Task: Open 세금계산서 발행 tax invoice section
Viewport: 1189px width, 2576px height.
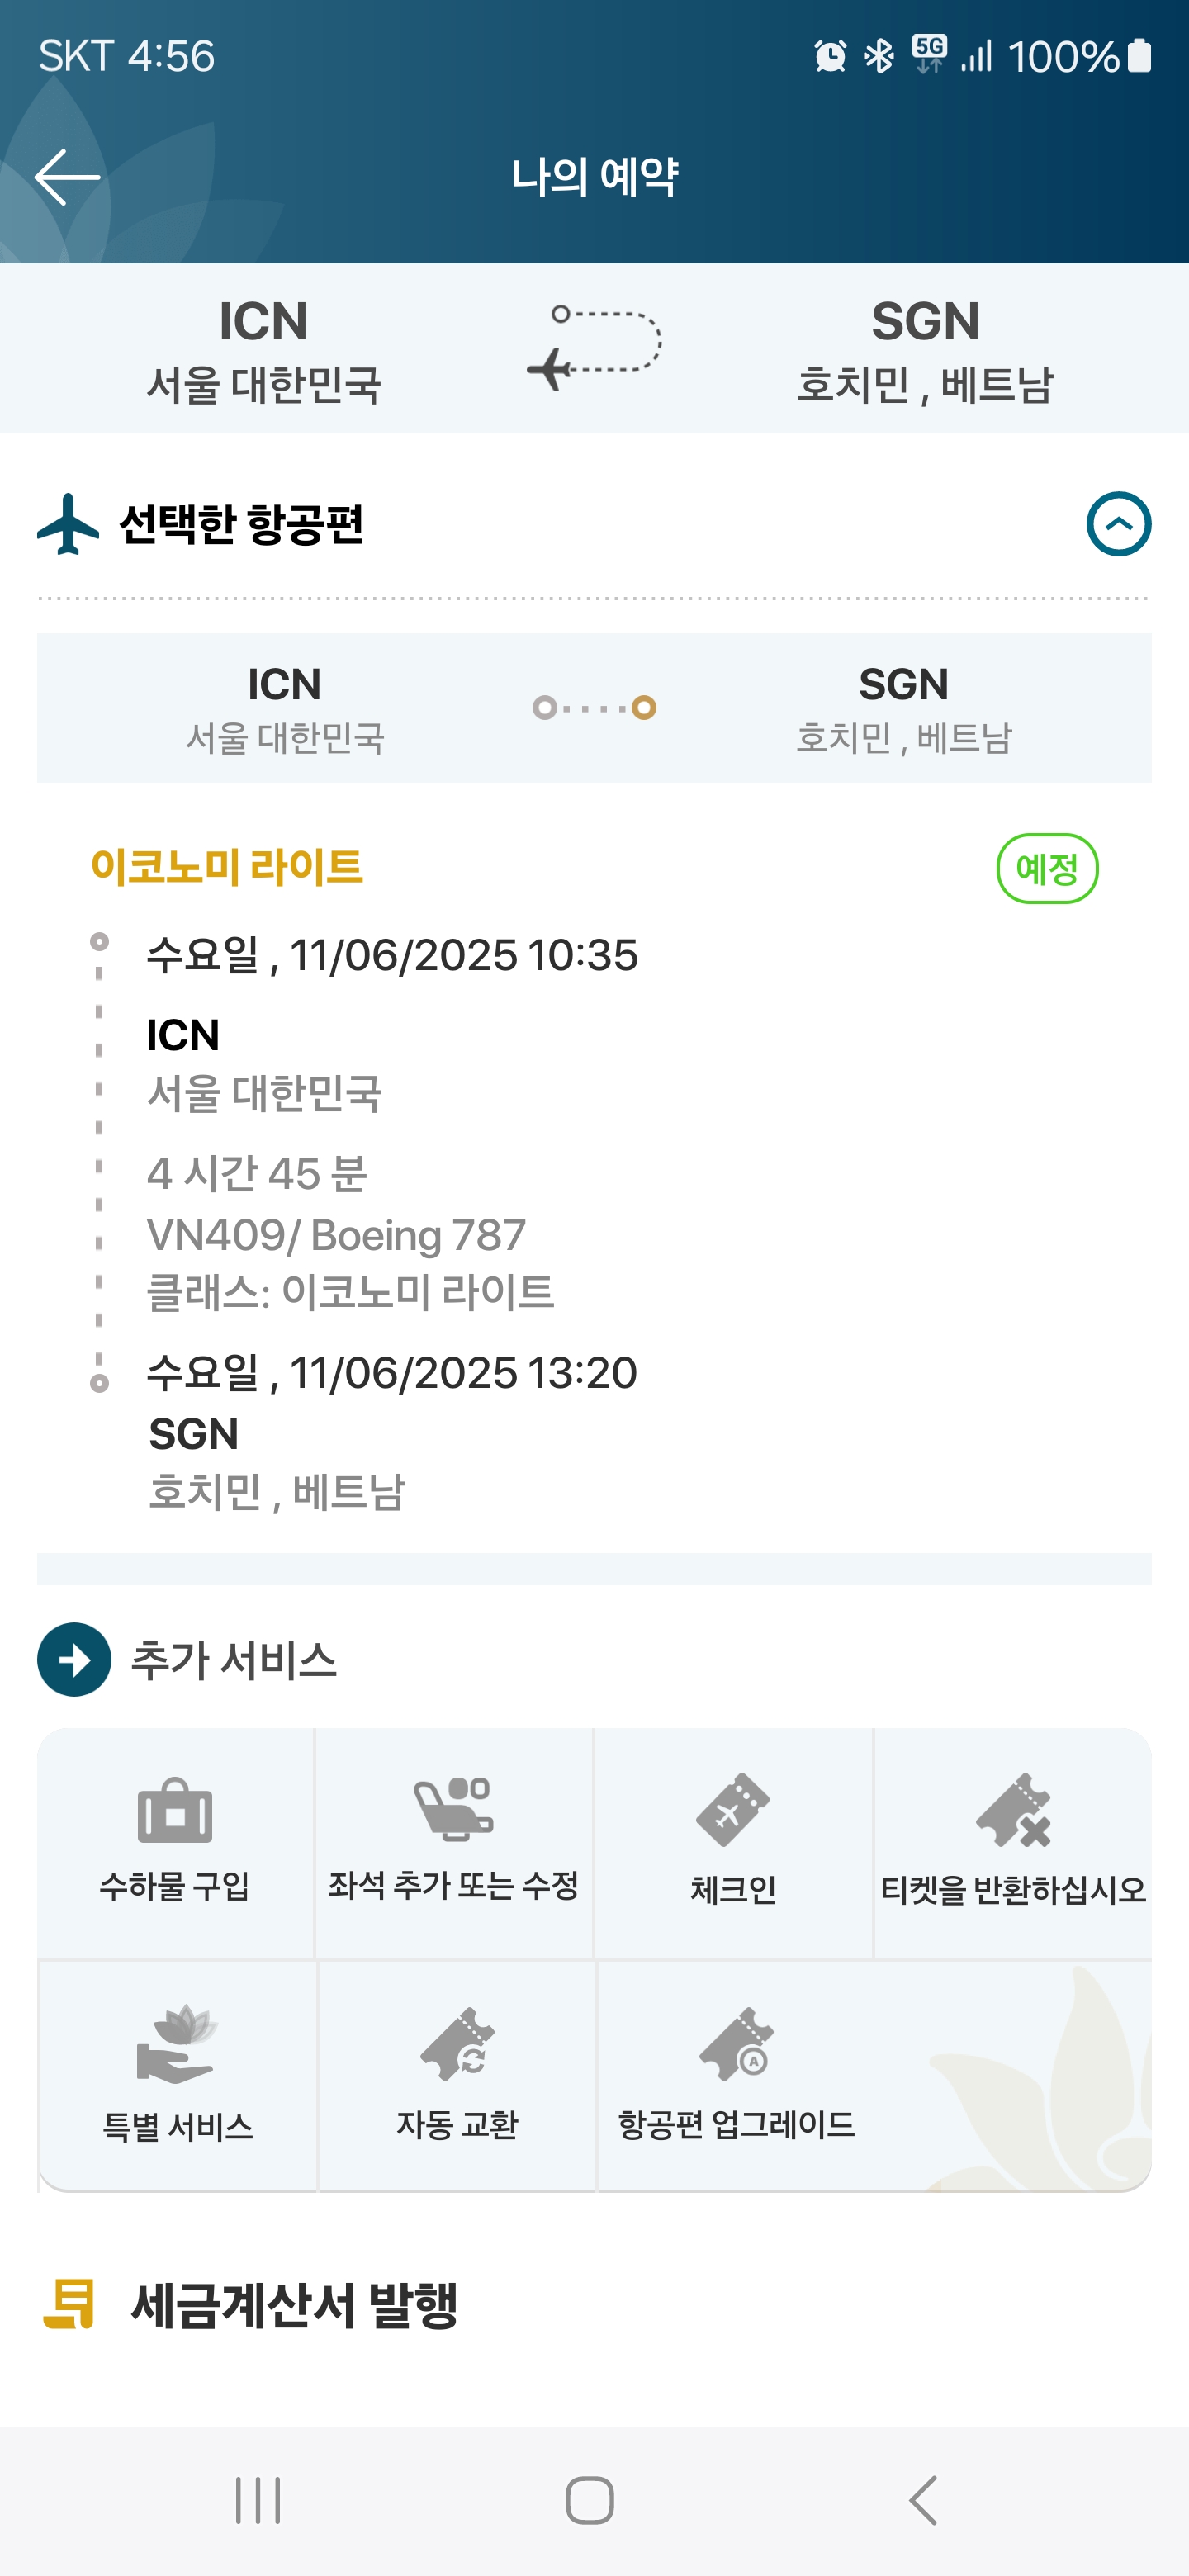Action: coord(294,2305)
